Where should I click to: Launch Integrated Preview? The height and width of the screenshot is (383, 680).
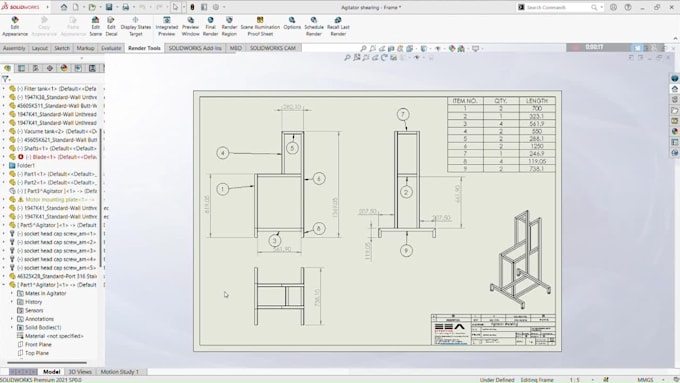coord(167,26)
